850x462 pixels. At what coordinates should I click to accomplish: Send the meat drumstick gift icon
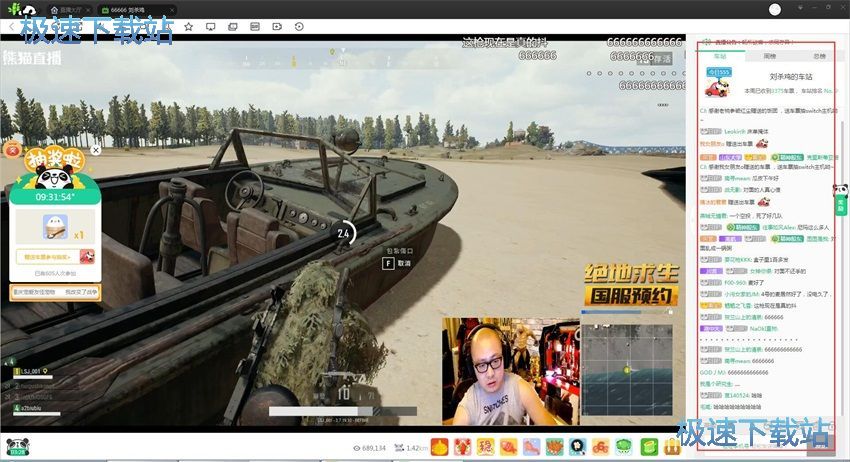(508, 447)
